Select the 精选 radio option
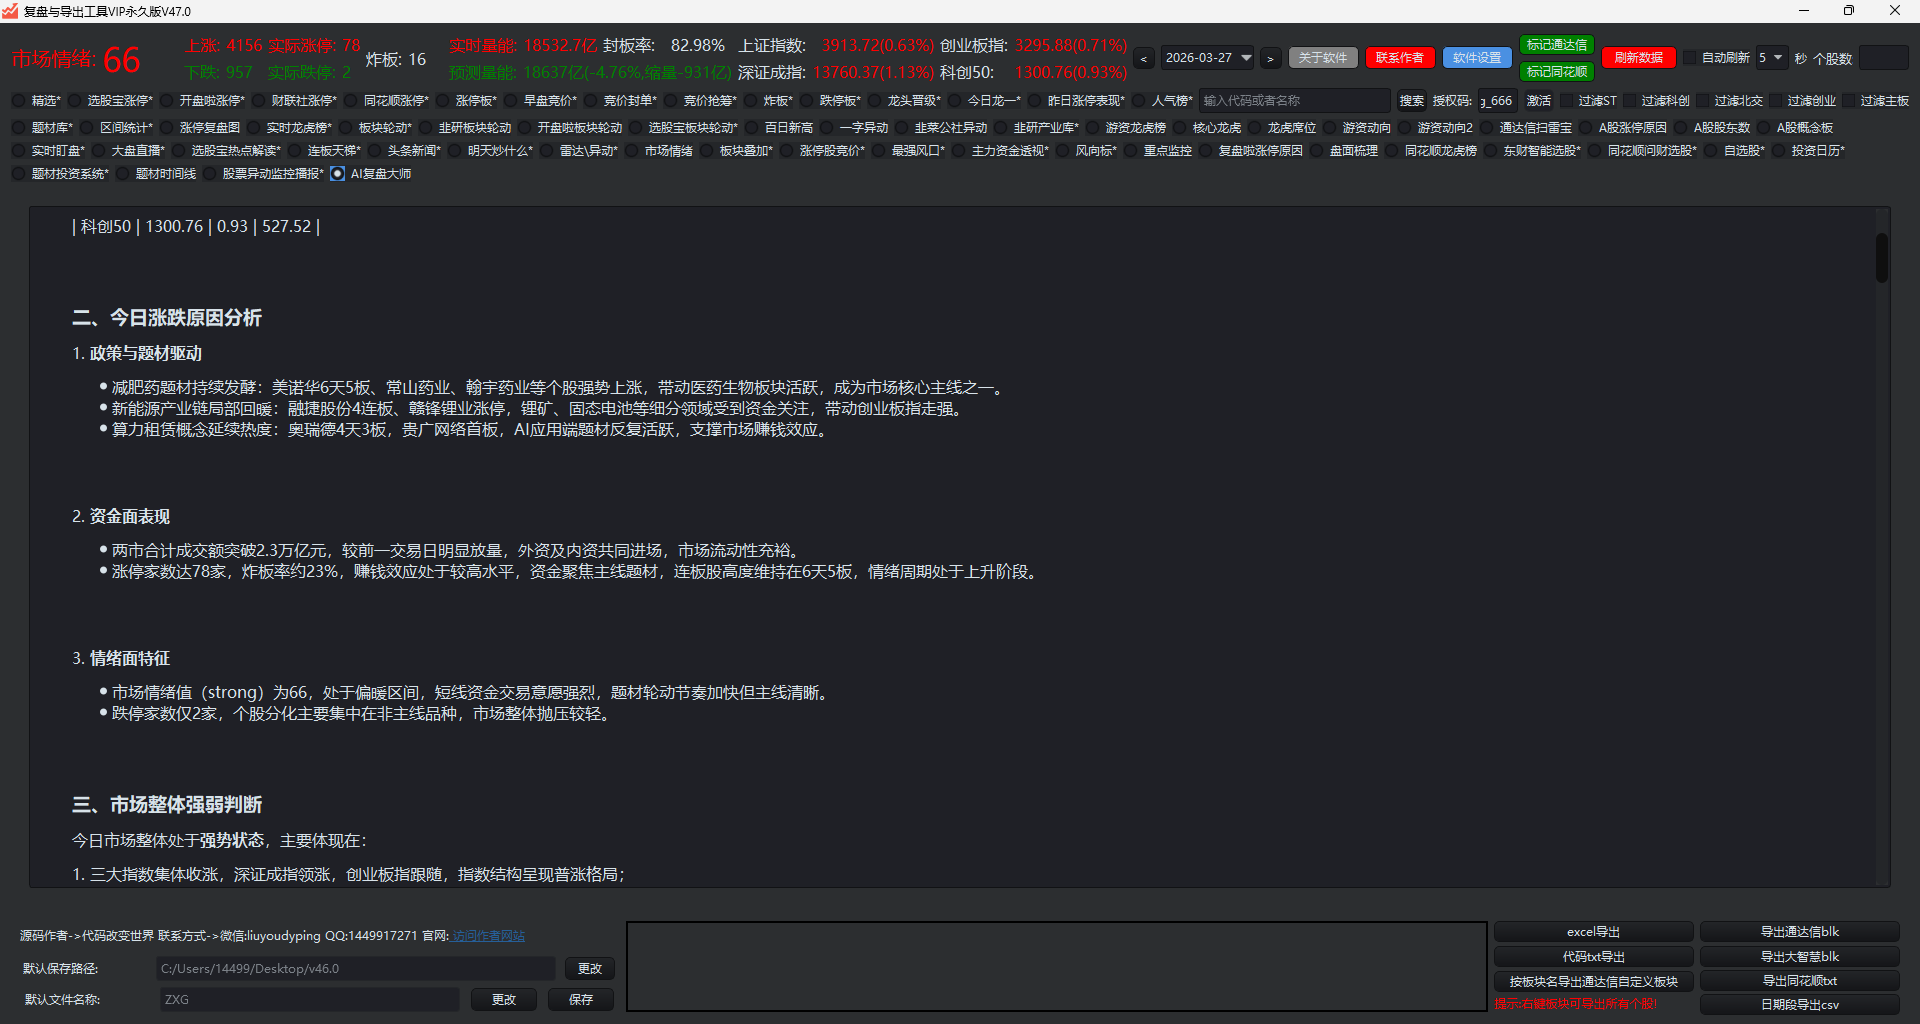 [x=19, y=101]
